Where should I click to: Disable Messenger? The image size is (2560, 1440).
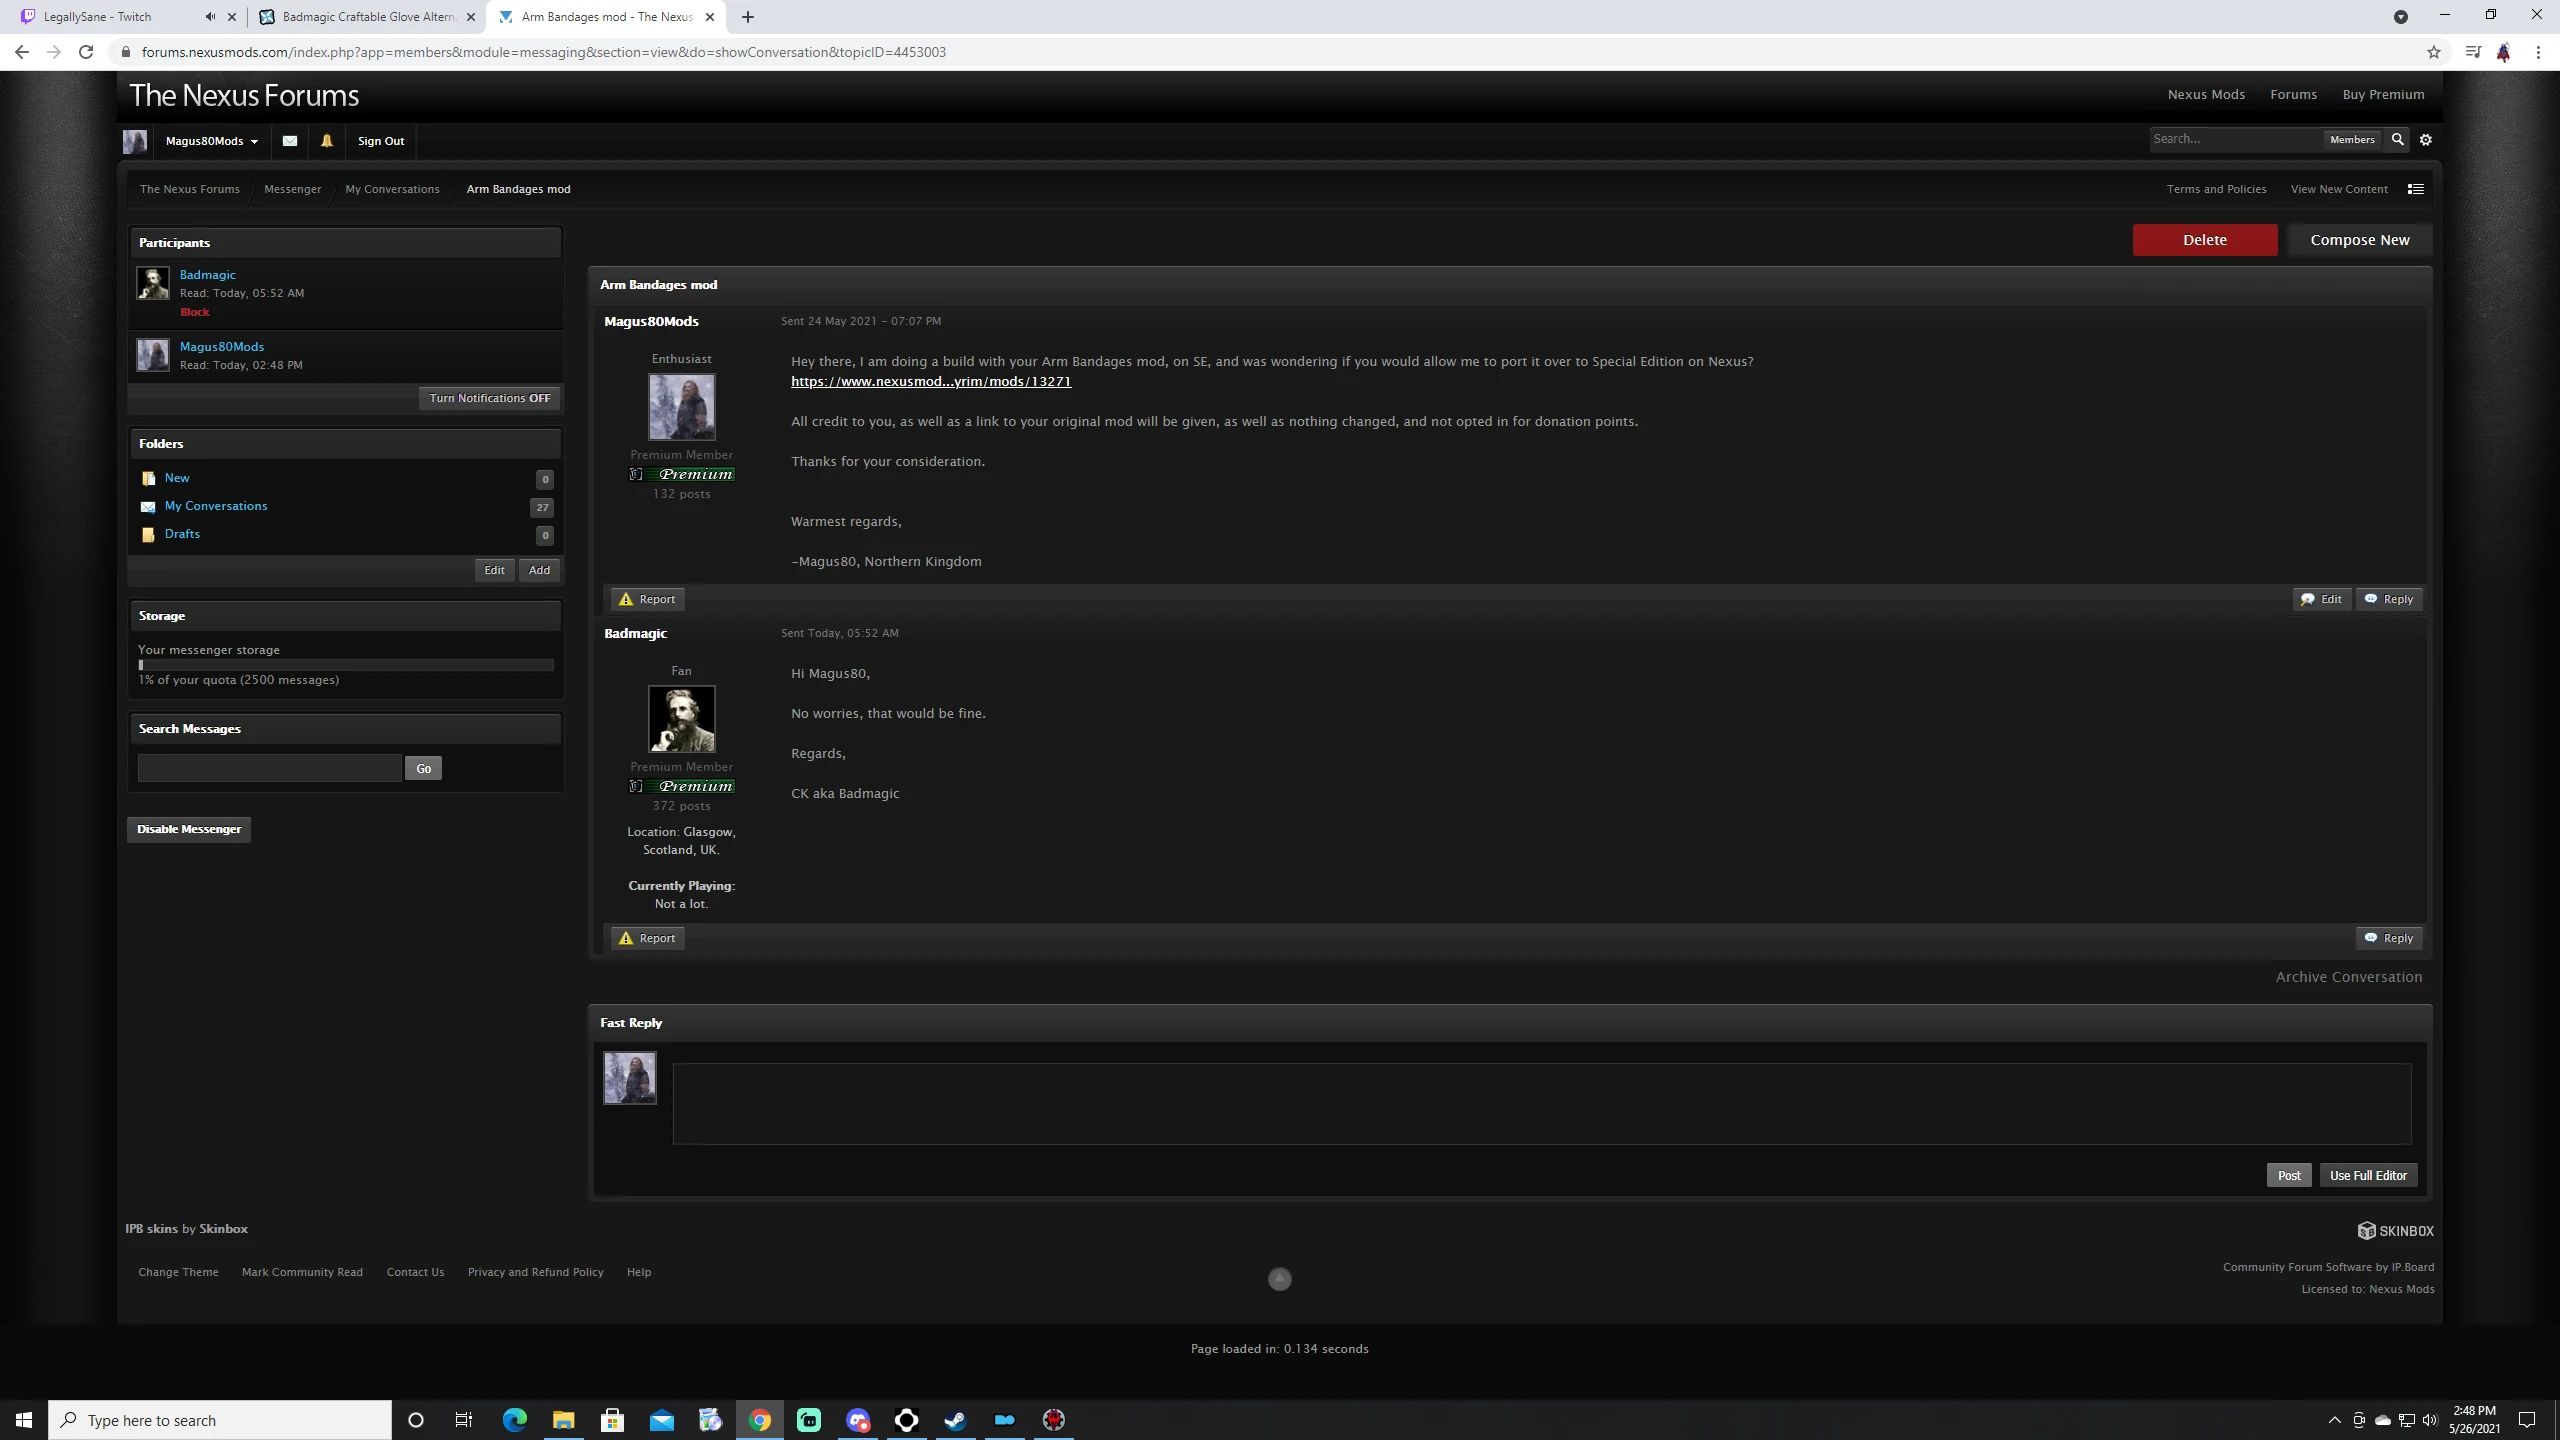pyautogui.click(x=189, y=829)
